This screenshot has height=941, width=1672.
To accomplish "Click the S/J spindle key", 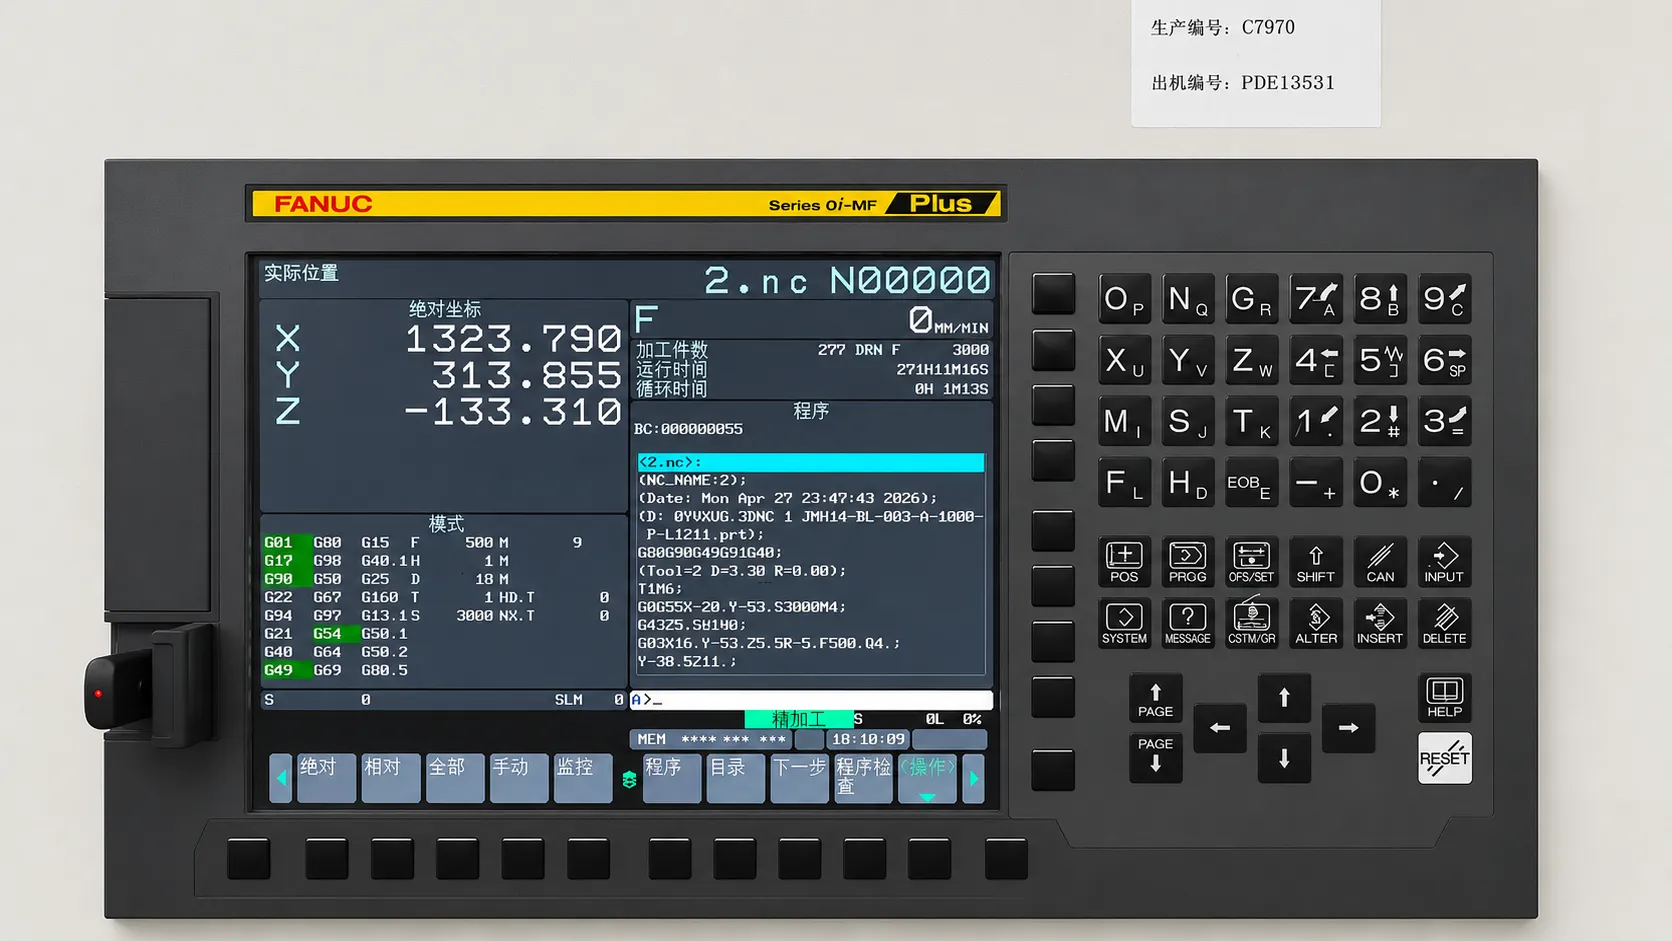I will click(x=1188, y=422).
